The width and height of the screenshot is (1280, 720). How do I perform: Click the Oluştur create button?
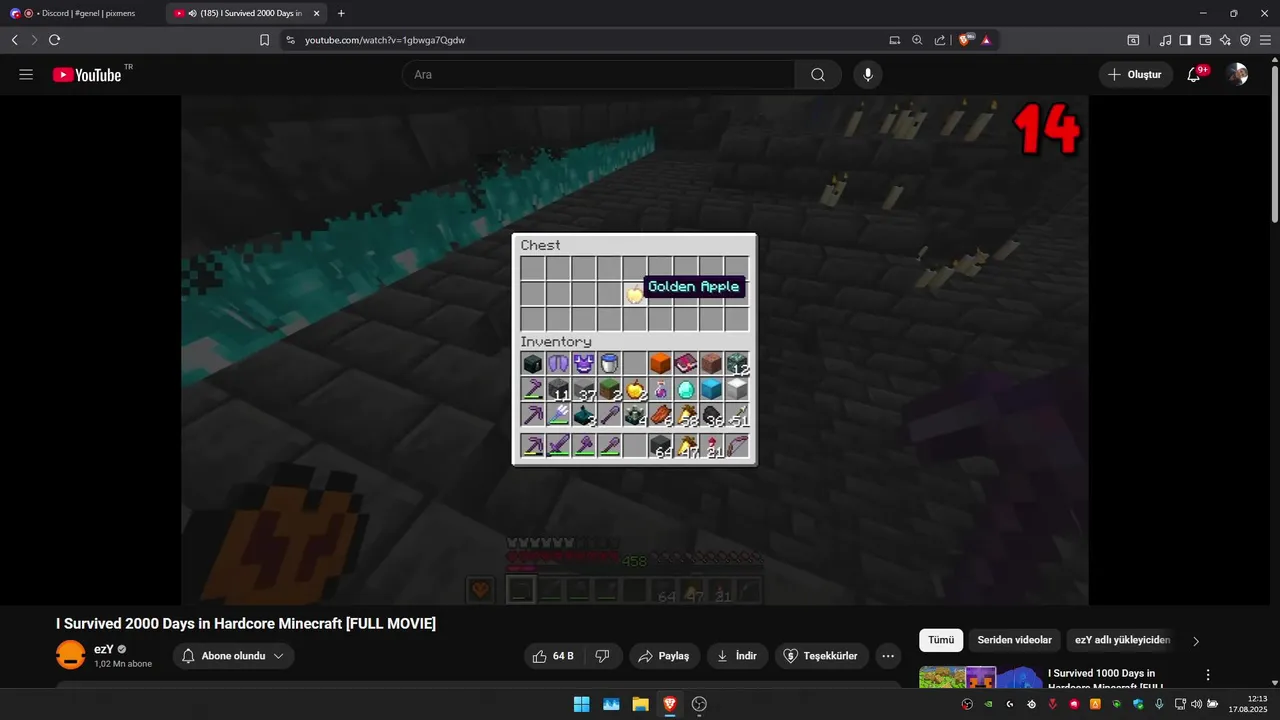1135,75
